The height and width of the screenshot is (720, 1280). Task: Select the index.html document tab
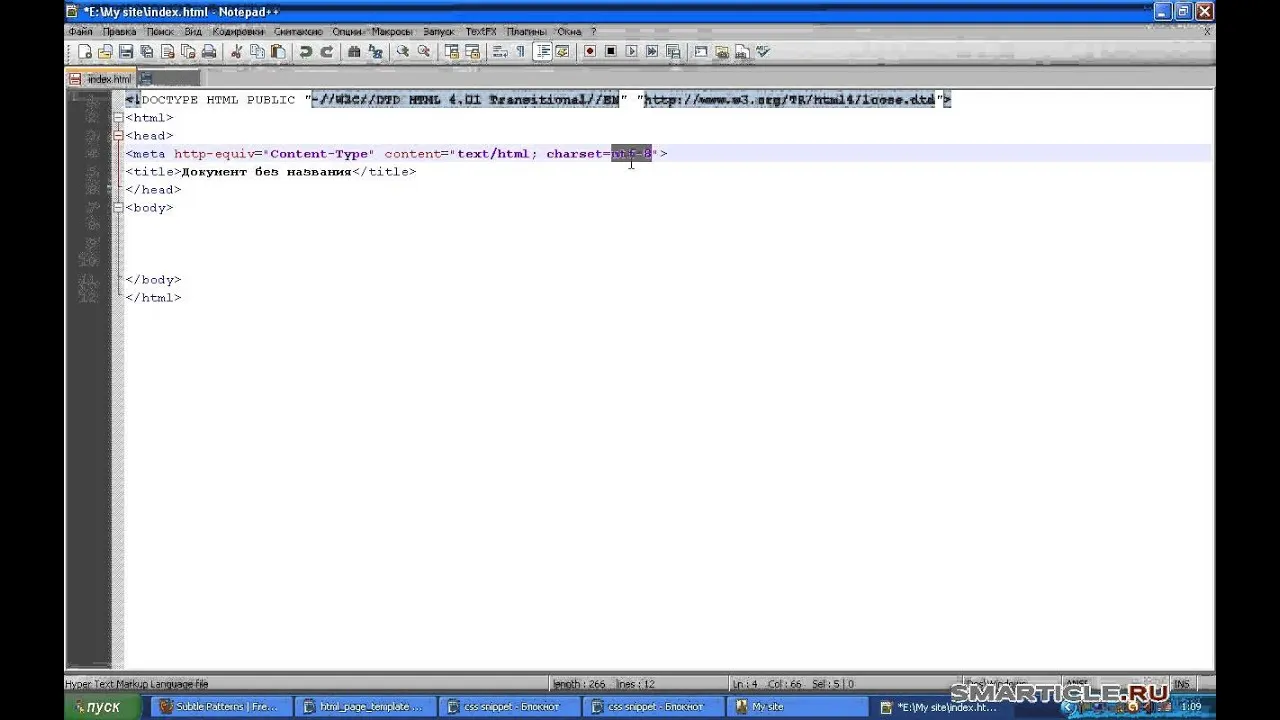(x=102, y=78)
